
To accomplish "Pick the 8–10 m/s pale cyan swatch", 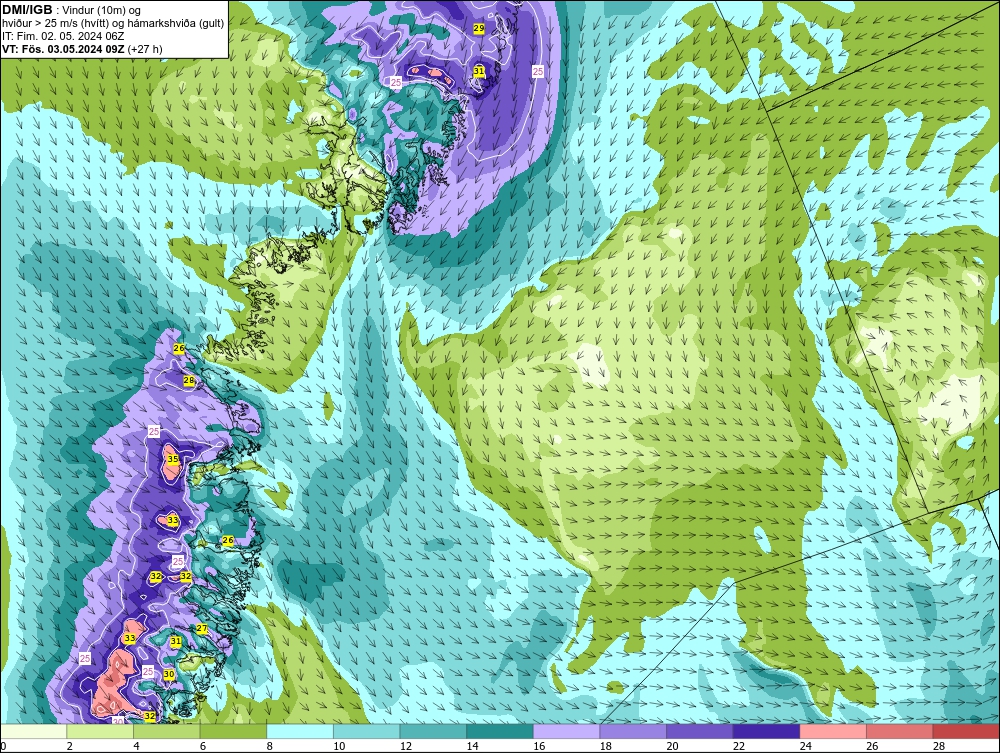I will 300,731.
